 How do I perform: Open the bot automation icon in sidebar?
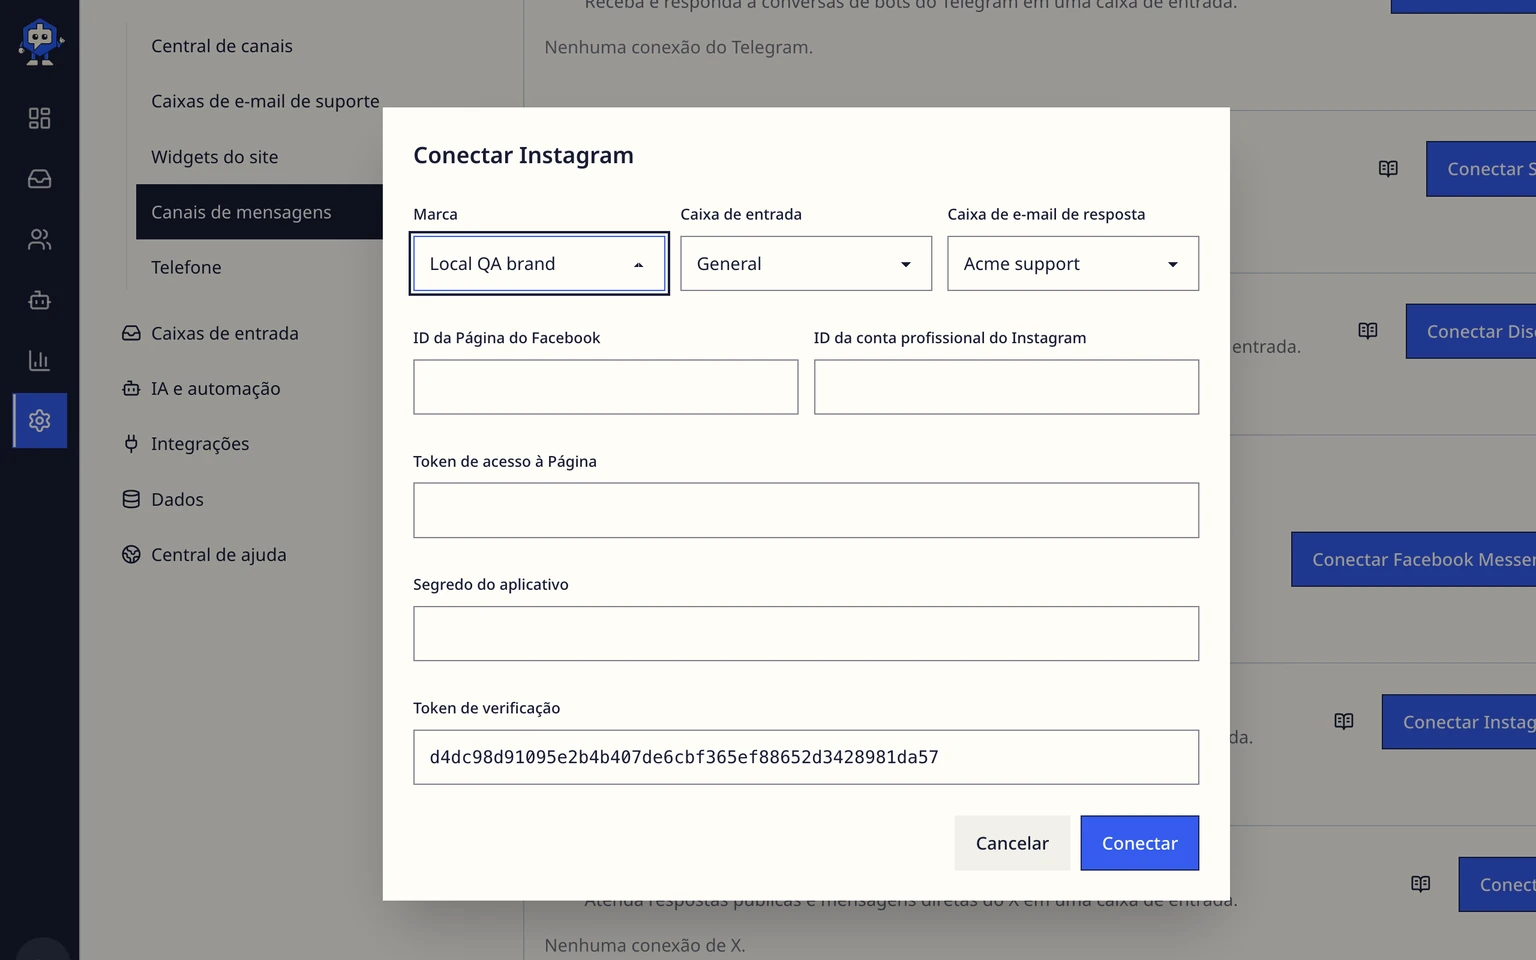(40, 300)
